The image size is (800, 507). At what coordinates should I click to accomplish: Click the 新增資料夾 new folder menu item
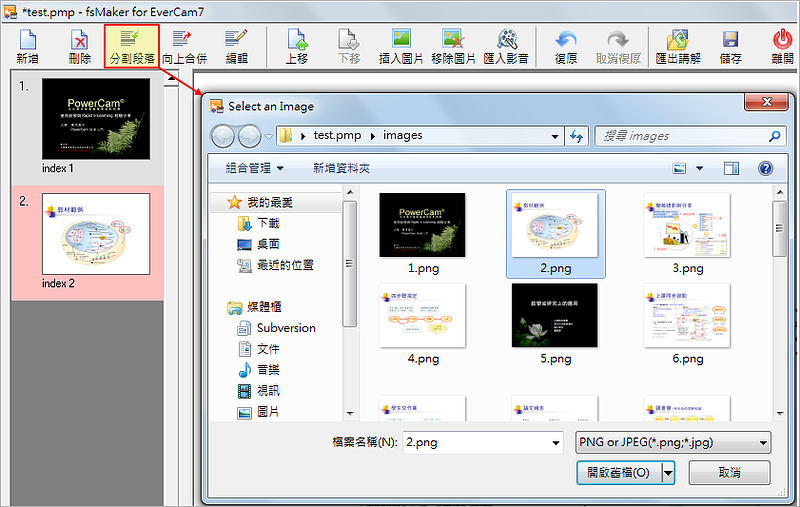[341, 168]
